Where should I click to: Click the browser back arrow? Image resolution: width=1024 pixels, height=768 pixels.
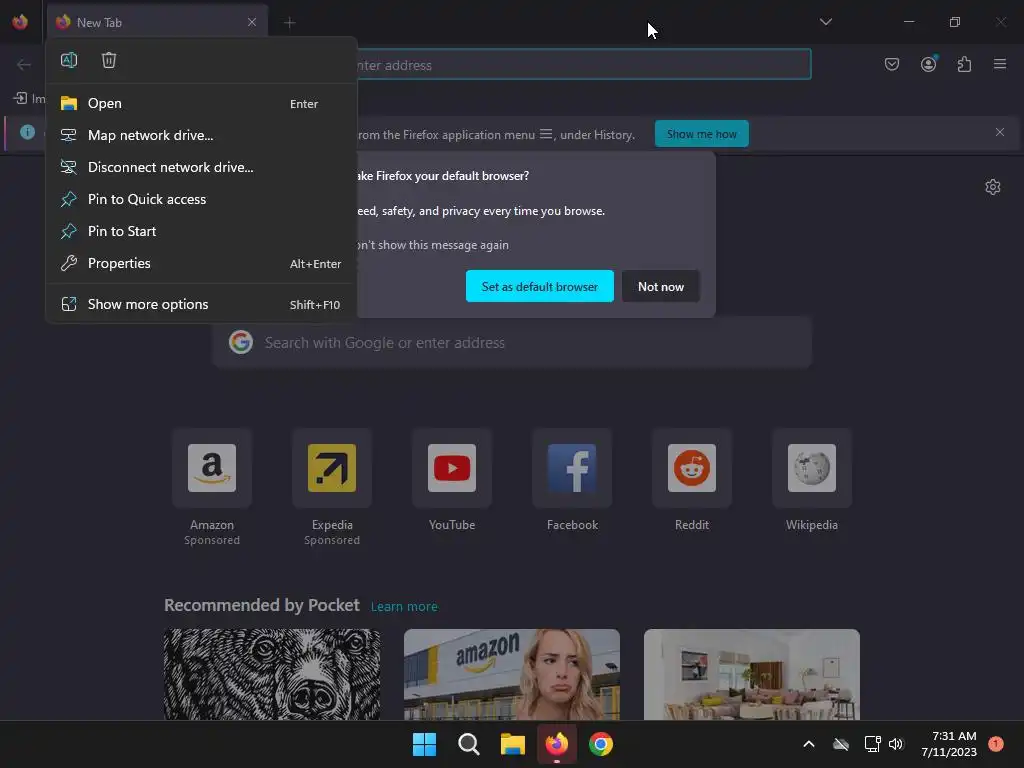click(x=24, y=64)
